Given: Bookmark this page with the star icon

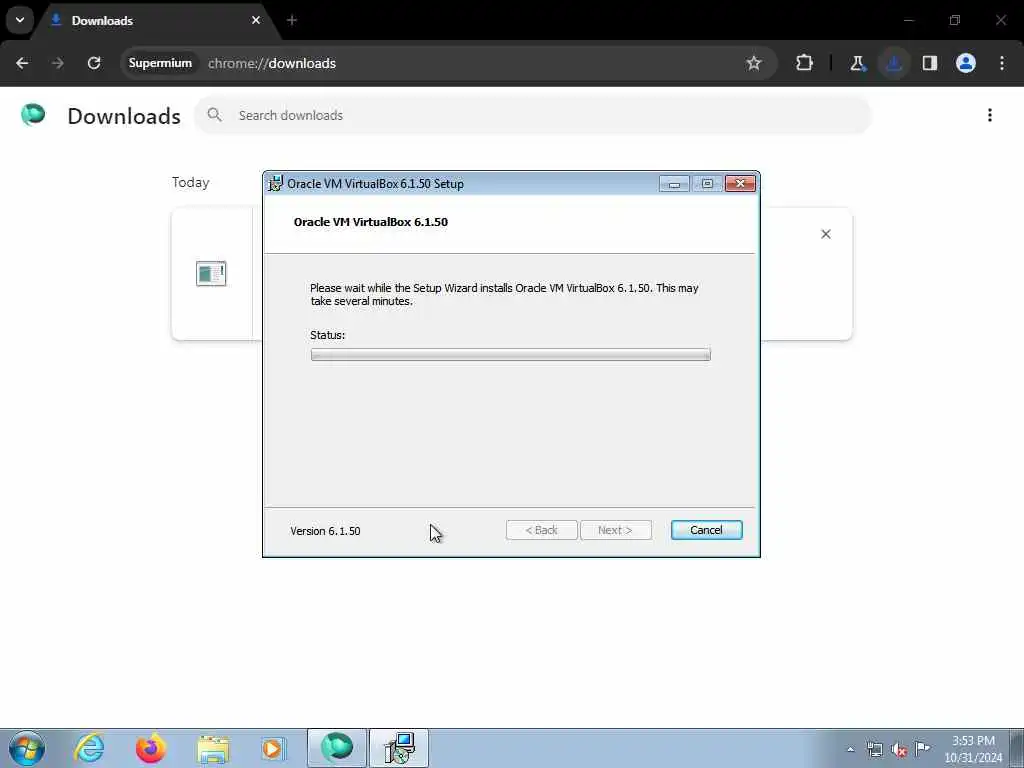Looking at the screenshot, I should click(754, 63).
